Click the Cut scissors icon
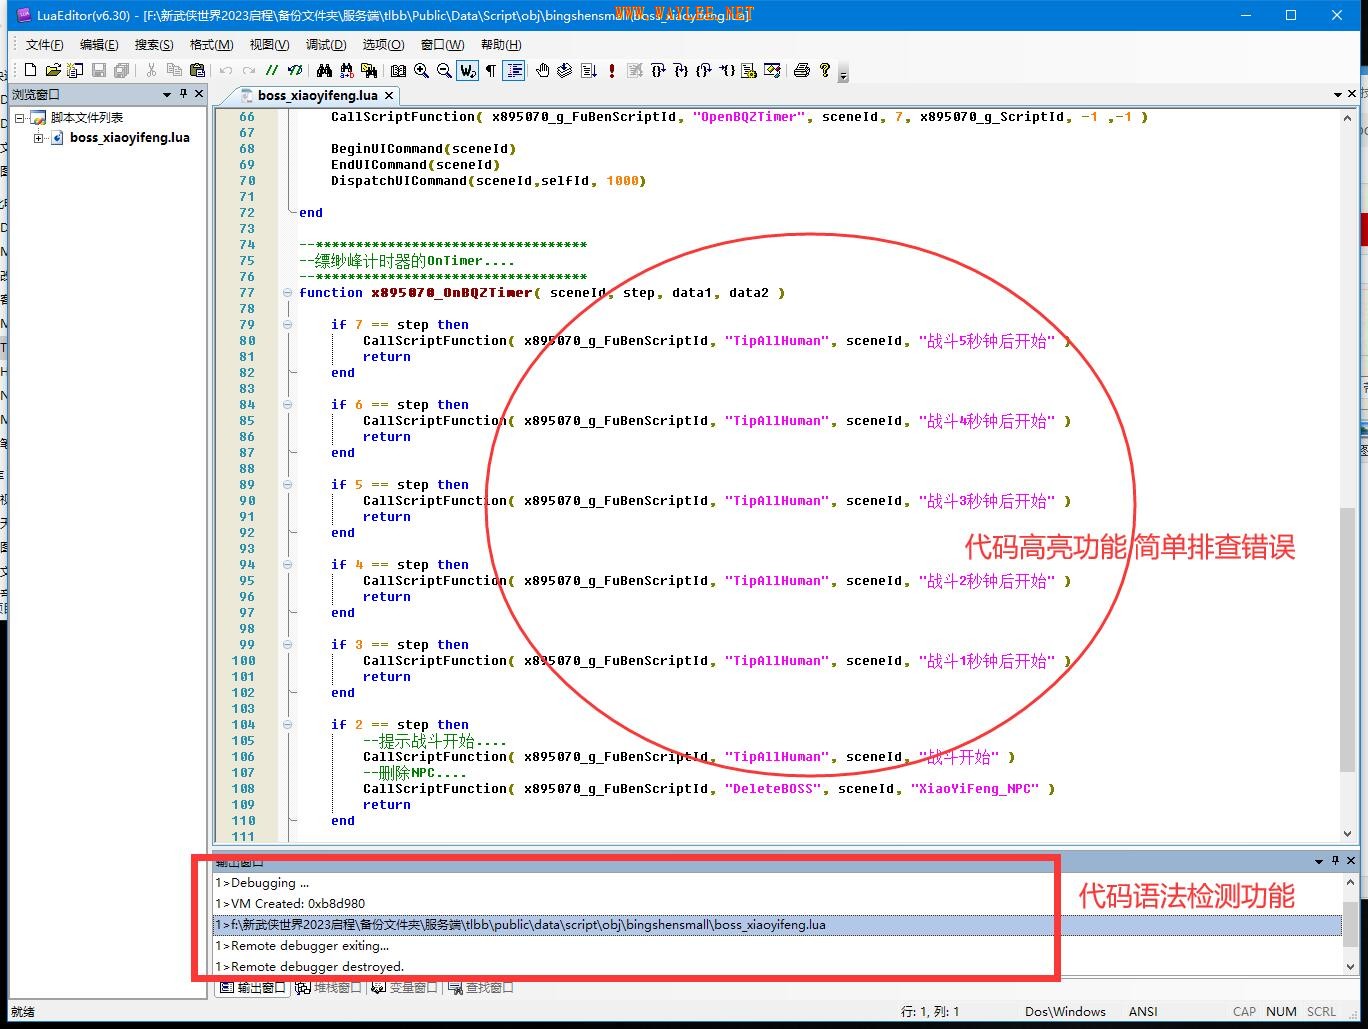The image size is (1368, 1029). coord(151,70)
